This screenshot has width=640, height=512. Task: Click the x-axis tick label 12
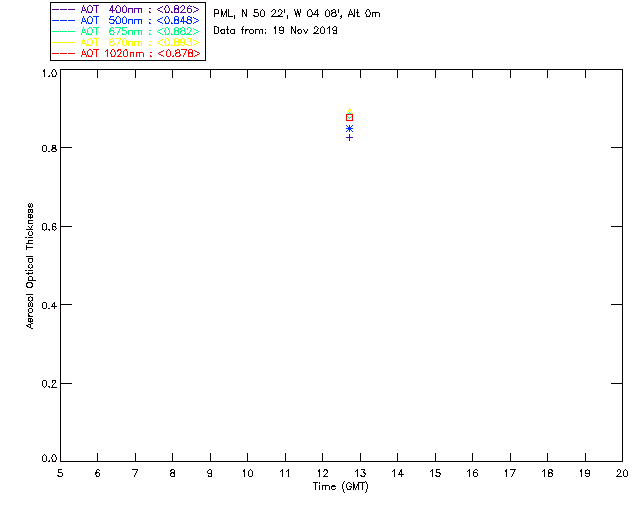(x=322, y=473)
